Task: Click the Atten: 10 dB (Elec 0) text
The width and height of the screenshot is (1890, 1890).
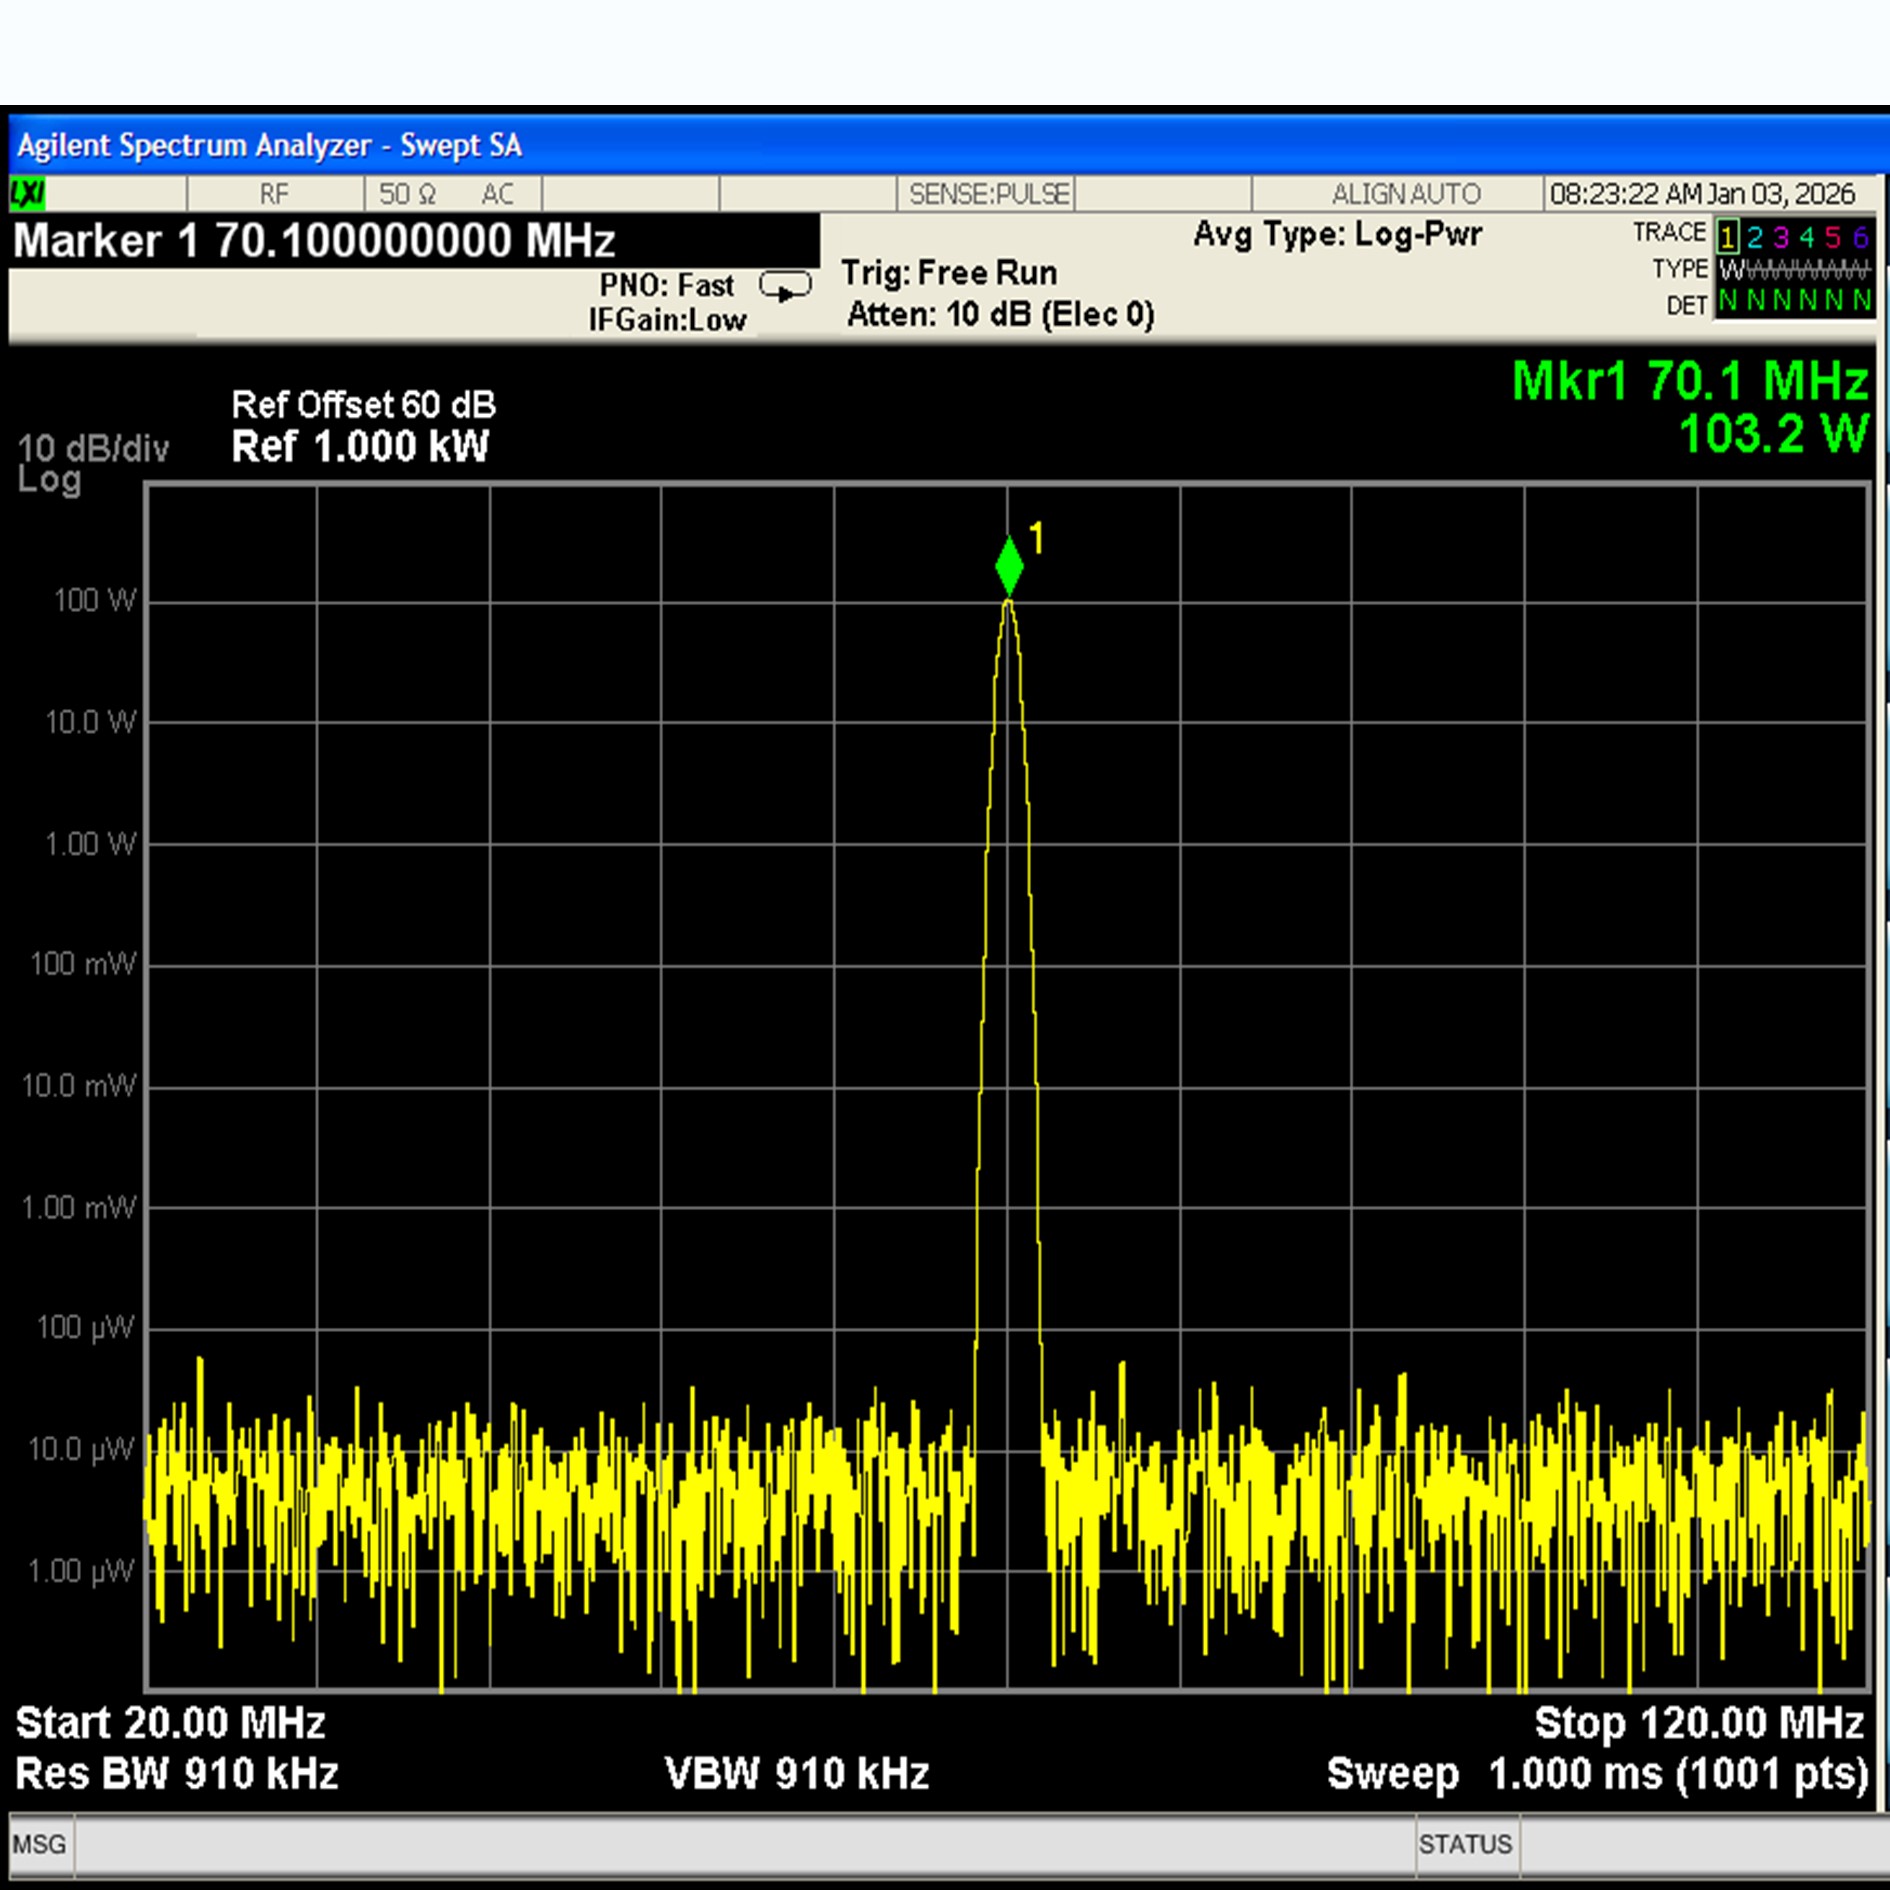Action: [1001, 315]
